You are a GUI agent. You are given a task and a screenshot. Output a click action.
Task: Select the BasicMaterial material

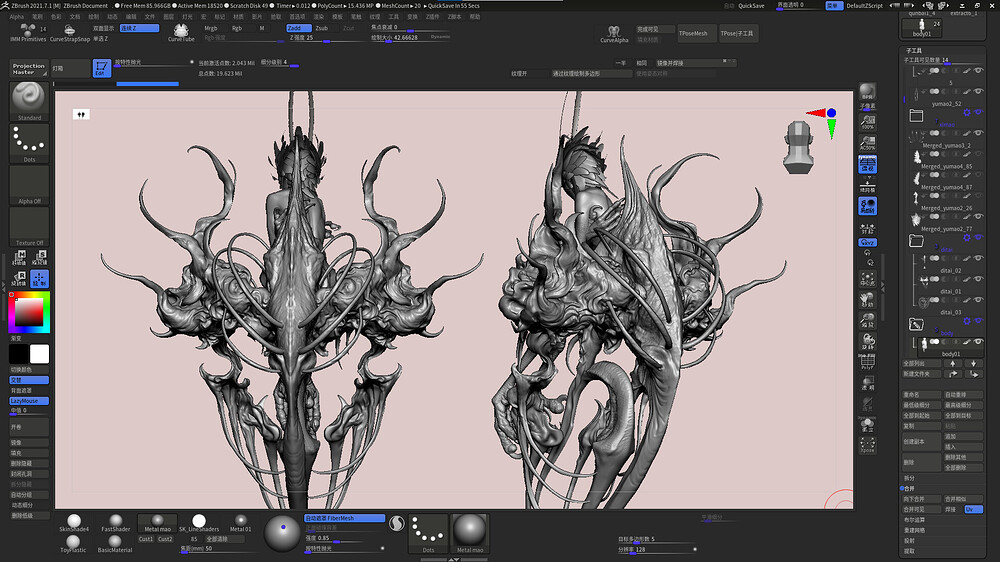click(x=115, y=544)
